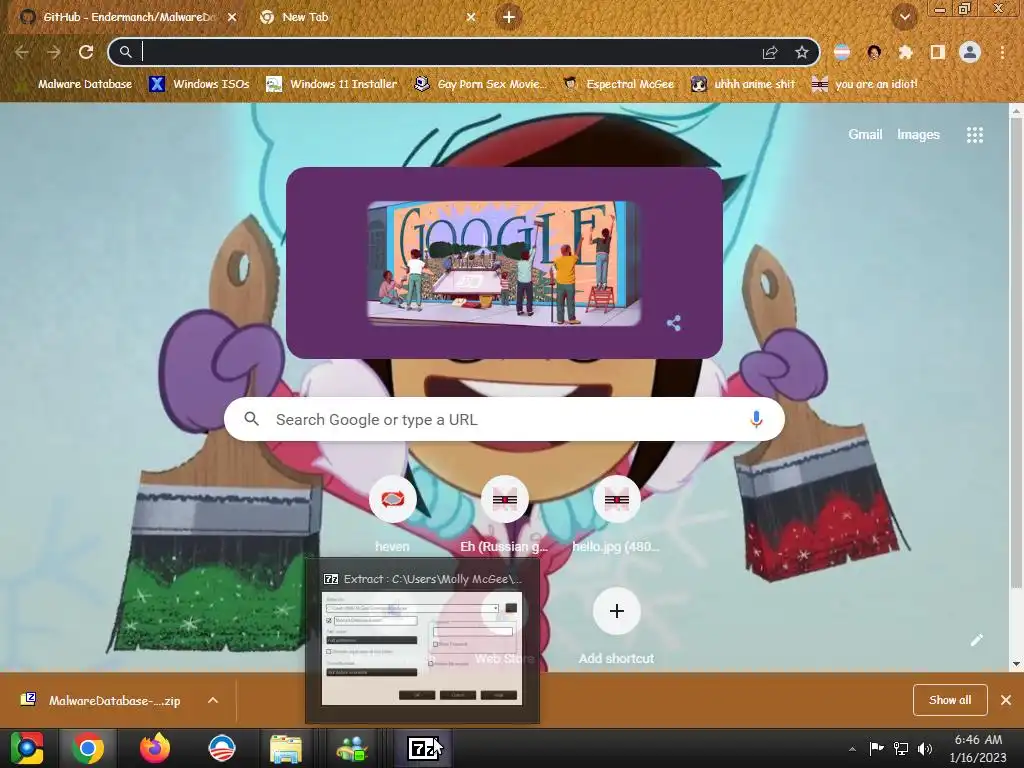1024x768 pixels.
Task: Open the Messenger people taskbar icon
Action: tap(351, 748)
